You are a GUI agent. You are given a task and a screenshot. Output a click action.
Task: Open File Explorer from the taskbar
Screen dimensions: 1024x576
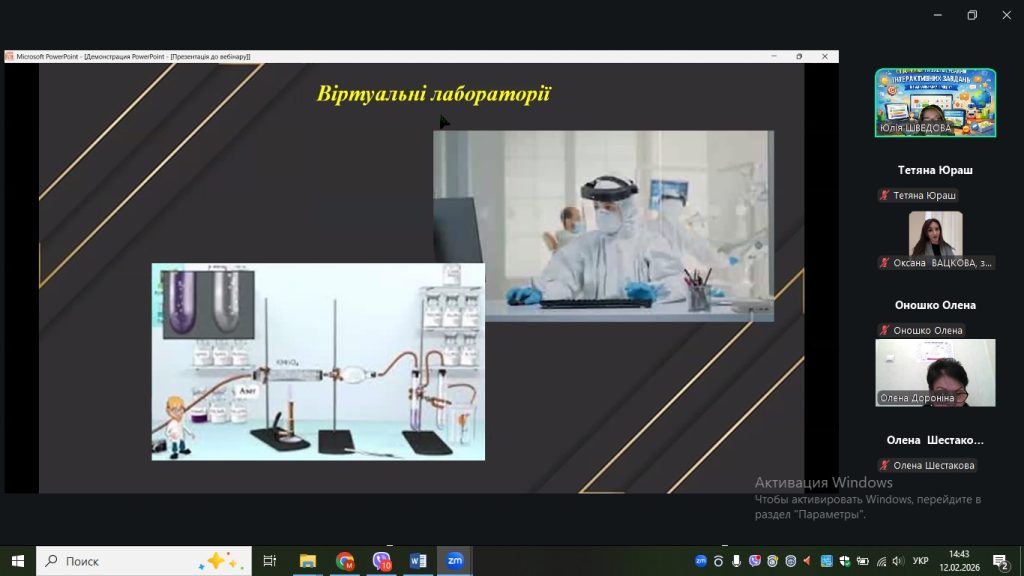pyautogui.click(x=308, y=561)
